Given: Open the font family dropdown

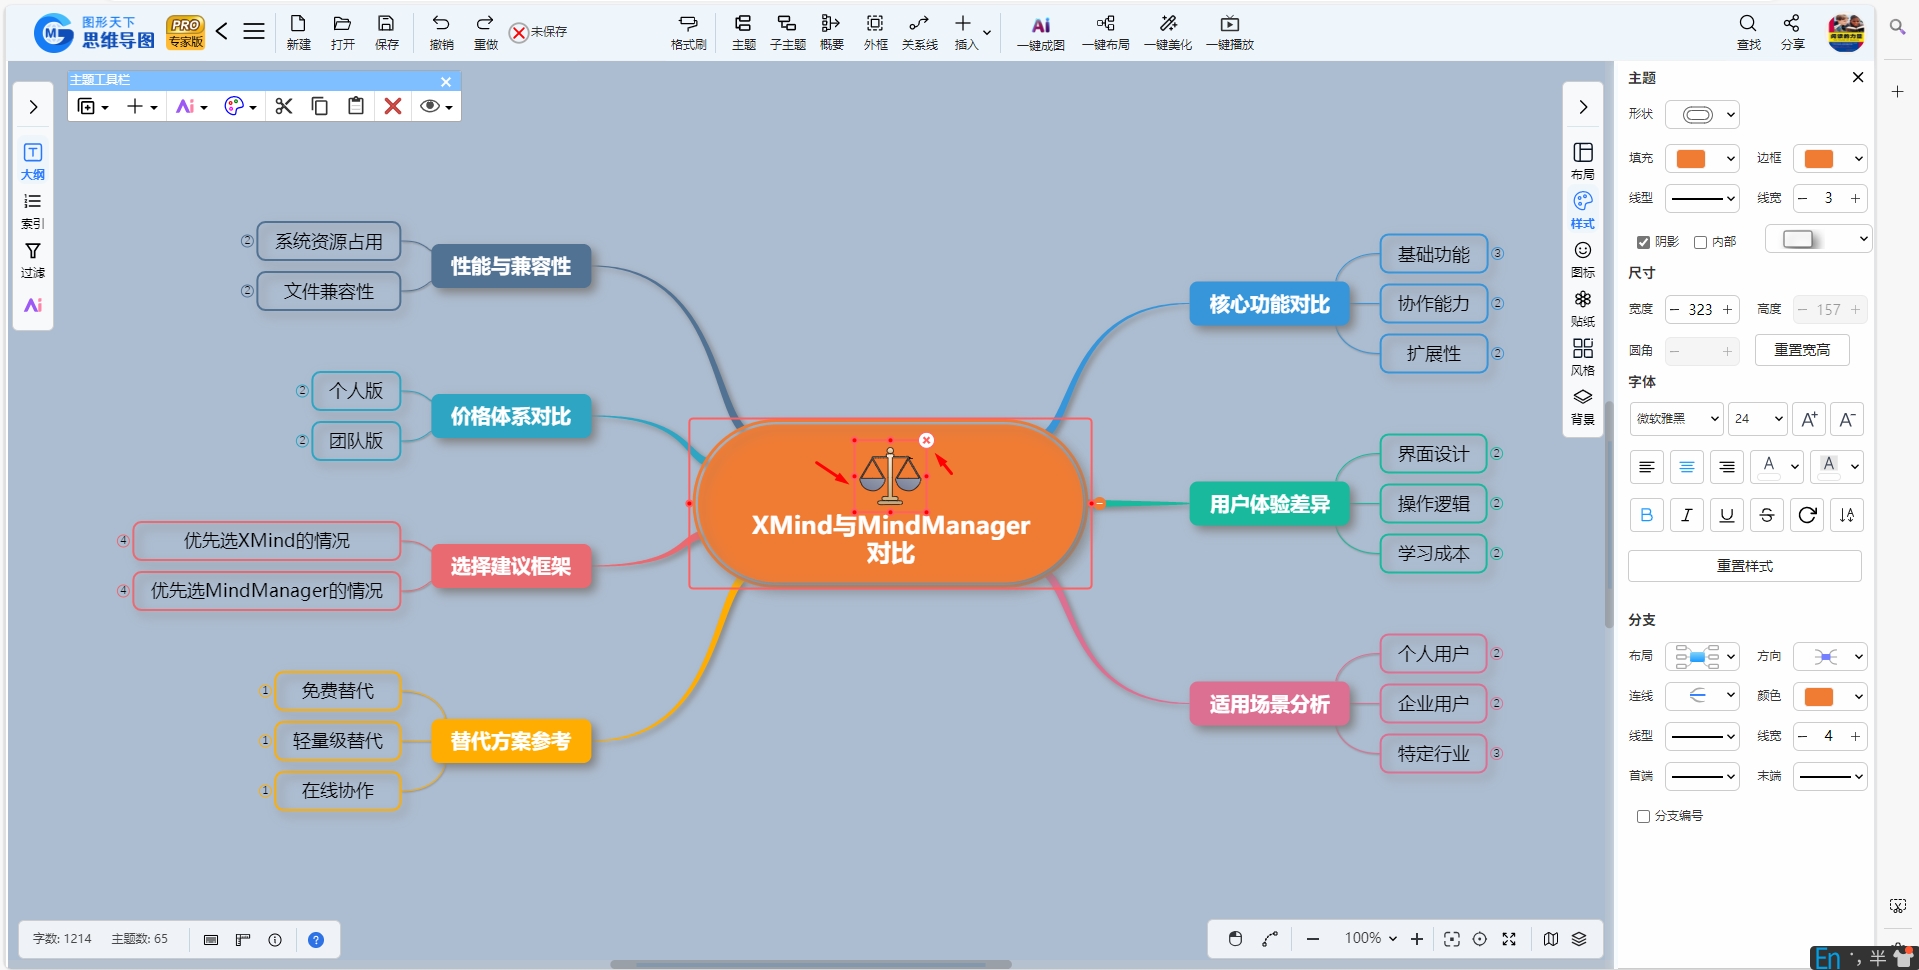Looking at the screenshot, I should [x=1676, y=419].
